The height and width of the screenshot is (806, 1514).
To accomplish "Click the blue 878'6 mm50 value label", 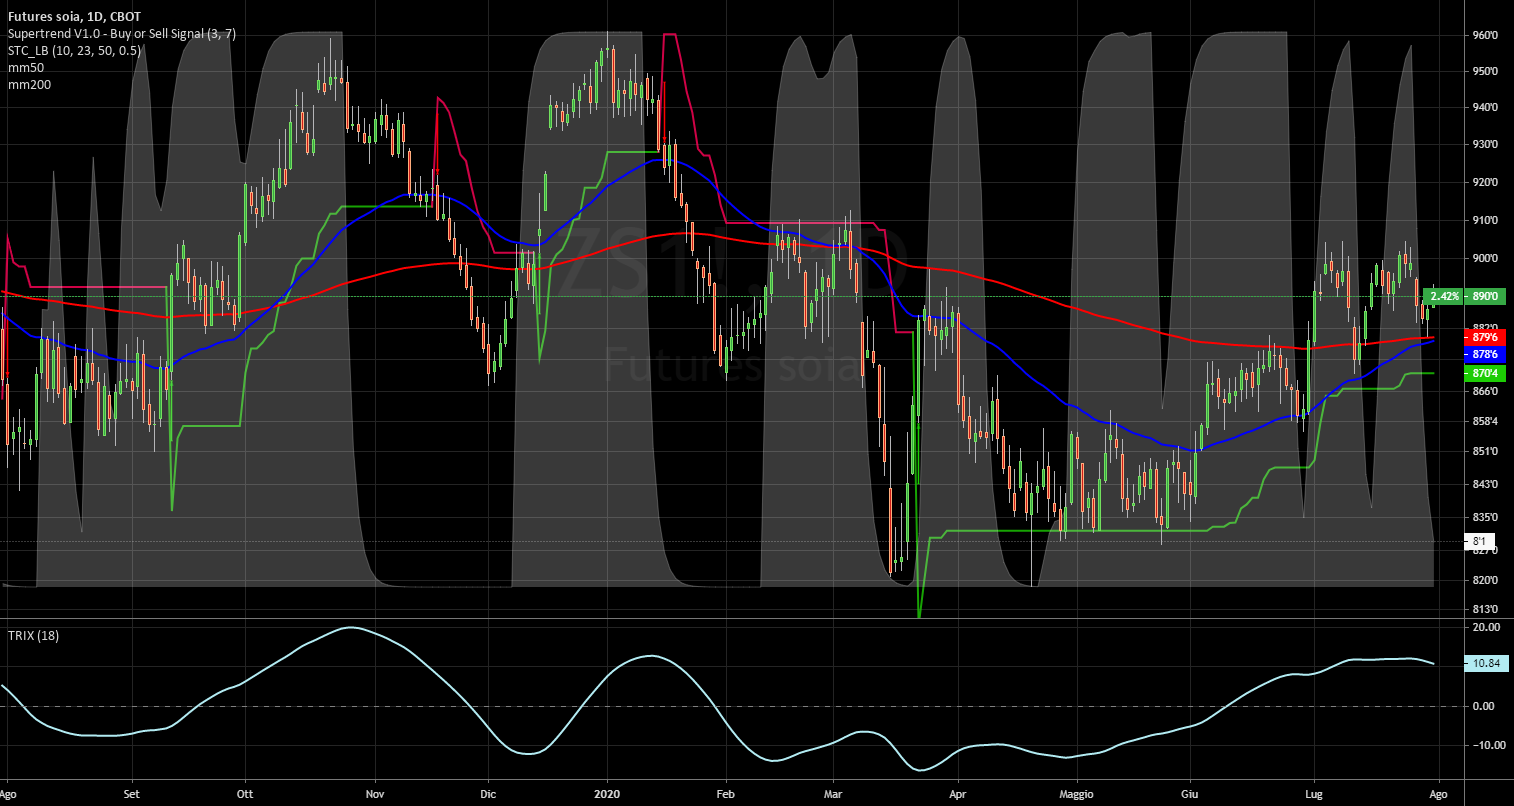I will click(x=1484, y=354).
